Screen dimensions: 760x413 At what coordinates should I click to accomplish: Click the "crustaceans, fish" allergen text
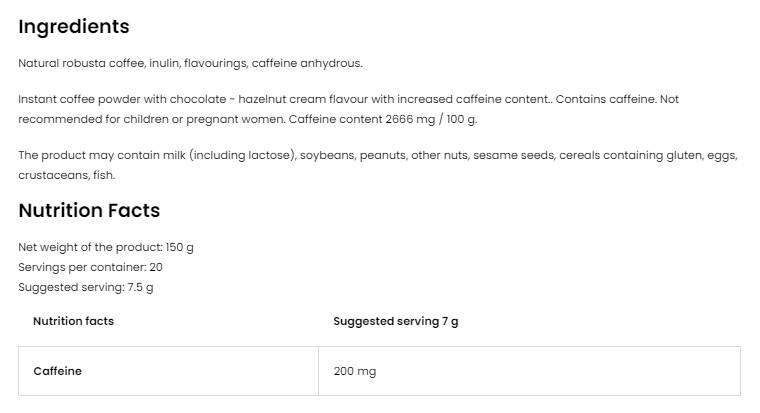click(66, 175)
